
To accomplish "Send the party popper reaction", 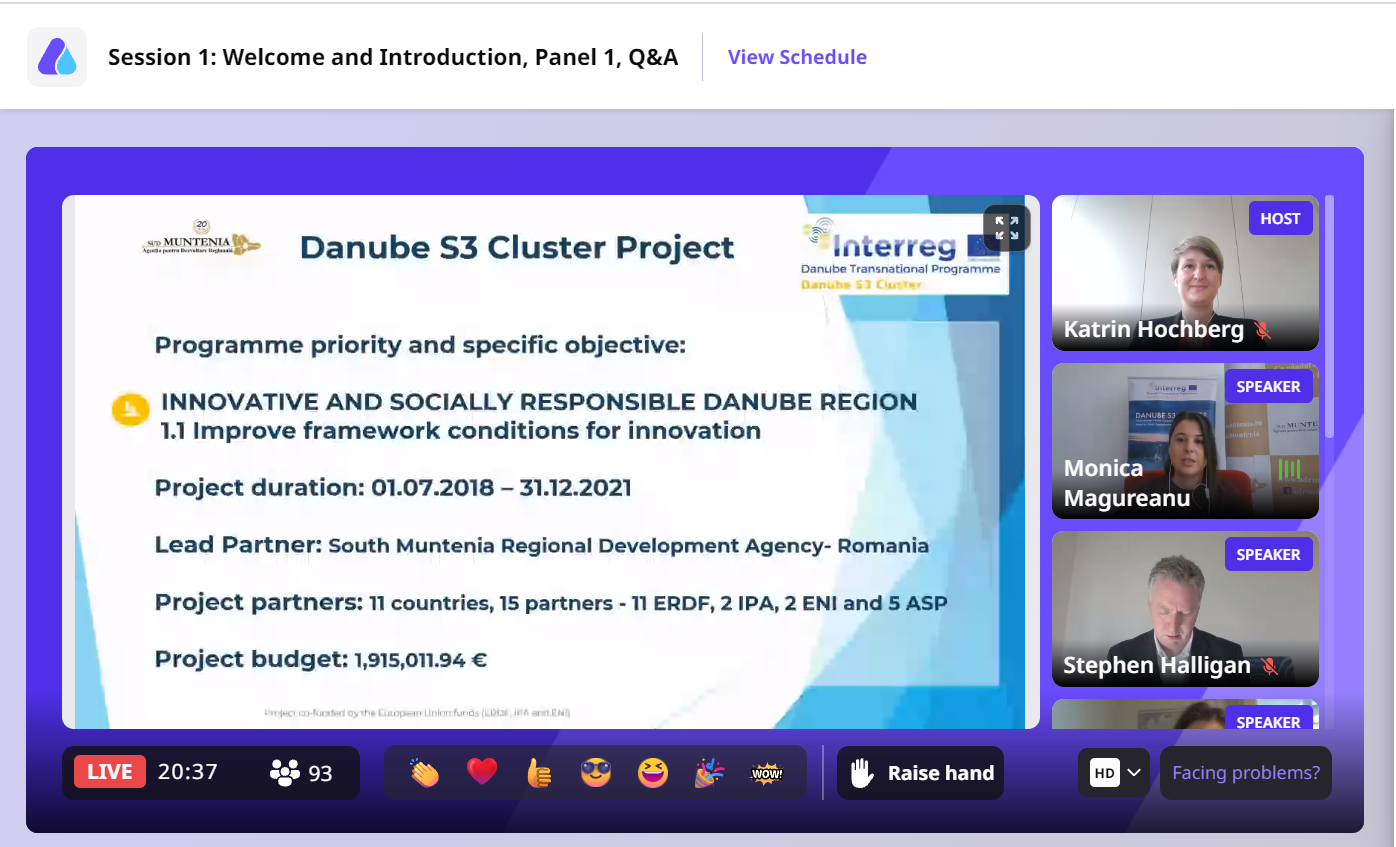I will tap(710, 772).
